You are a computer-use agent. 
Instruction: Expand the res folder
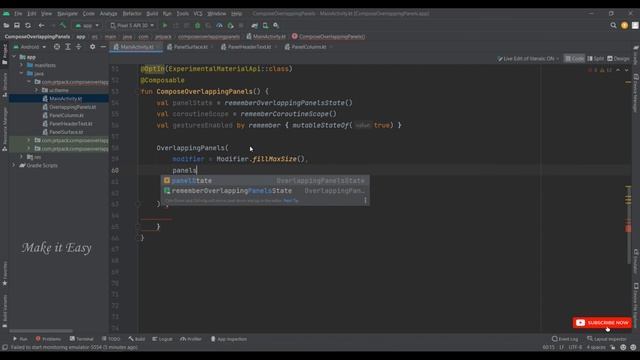22,157
